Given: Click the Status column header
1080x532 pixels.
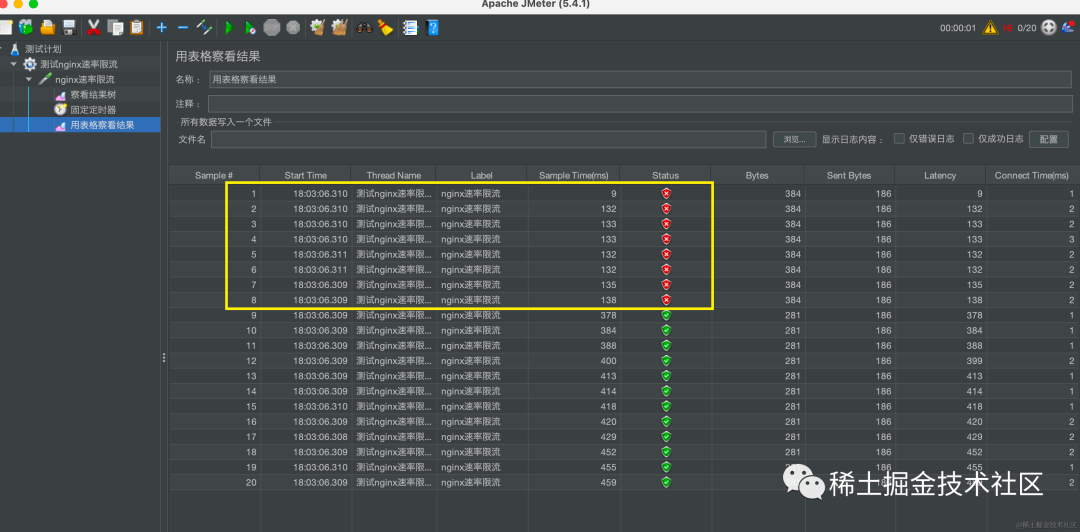Looking at the screenshot, I should (x=665, y=176).
